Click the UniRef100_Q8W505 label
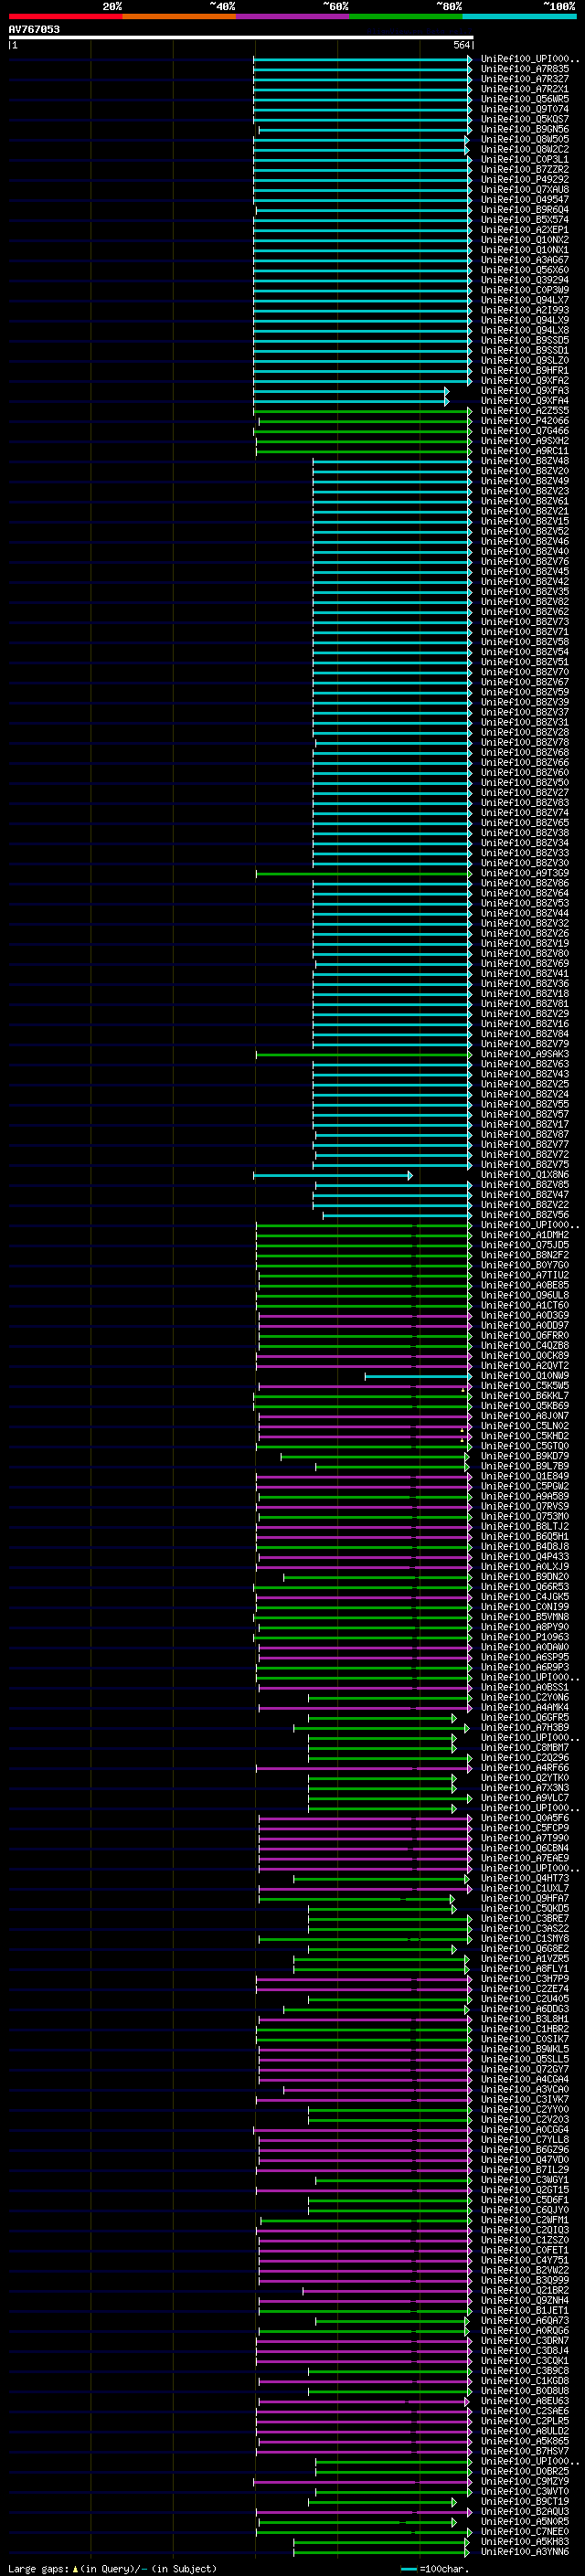This screenshot has height=2576, width=585. click(524, 139)
